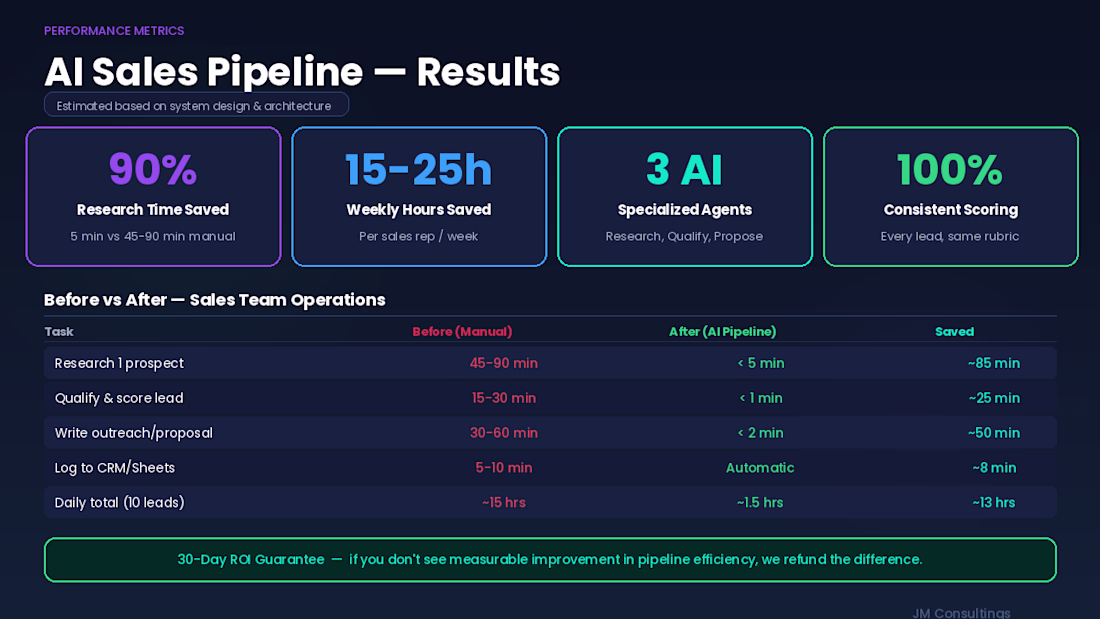Viewport: 1100px width, 619px height.
Task: Click the '45-90 min' cell
Action: (504, 363)
